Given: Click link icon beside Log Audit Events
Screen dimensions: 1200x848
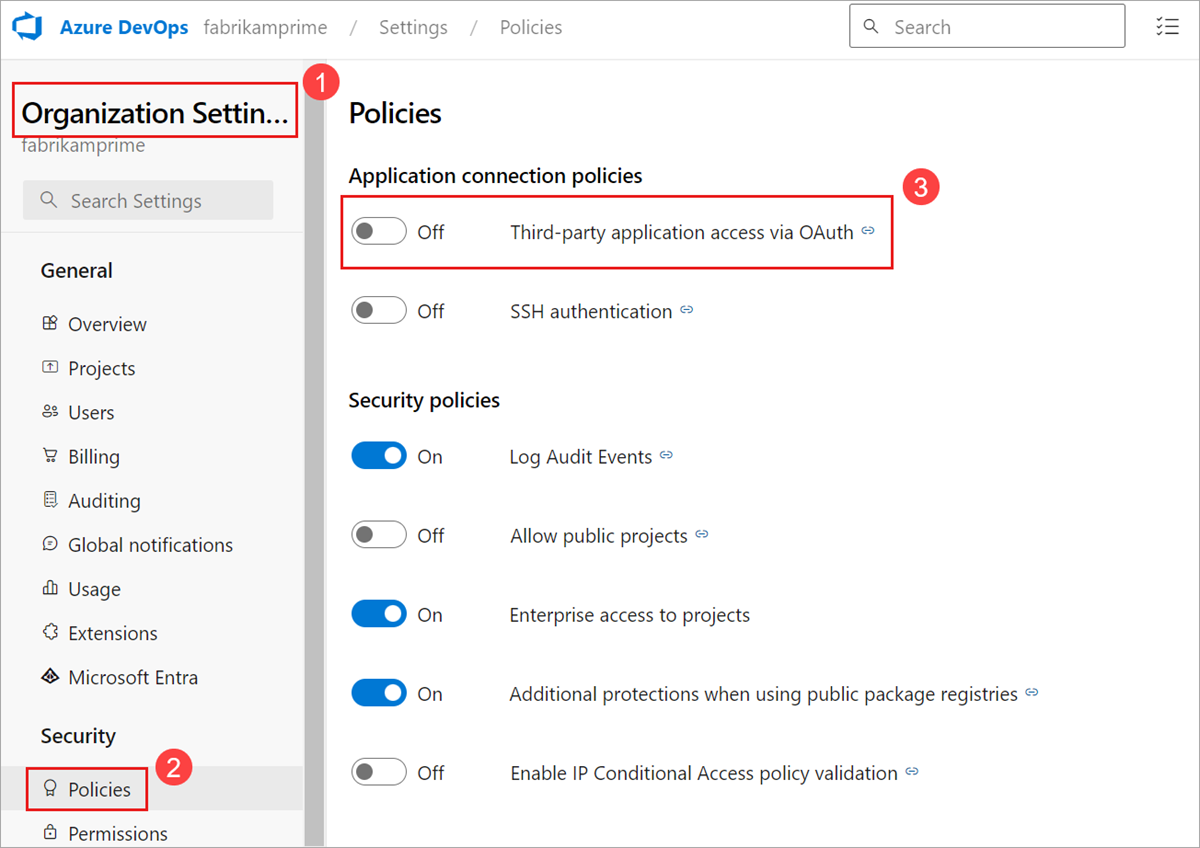Looking at the screenshot, I should point(667,456).
